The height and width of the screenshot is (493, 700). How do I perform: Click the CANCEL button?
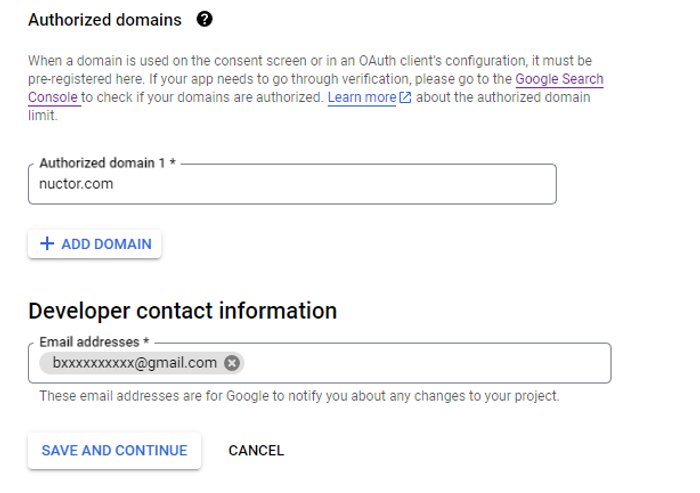tap(256, 451)
